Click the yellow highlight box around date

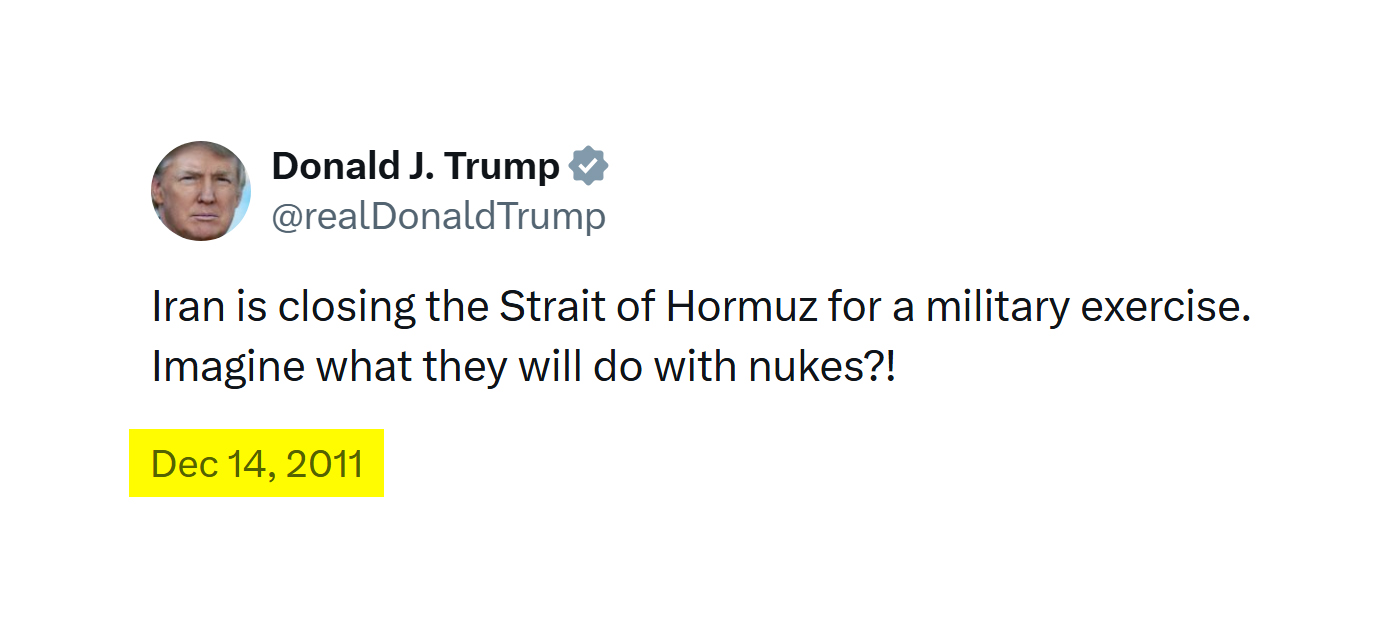pos(370,485)
